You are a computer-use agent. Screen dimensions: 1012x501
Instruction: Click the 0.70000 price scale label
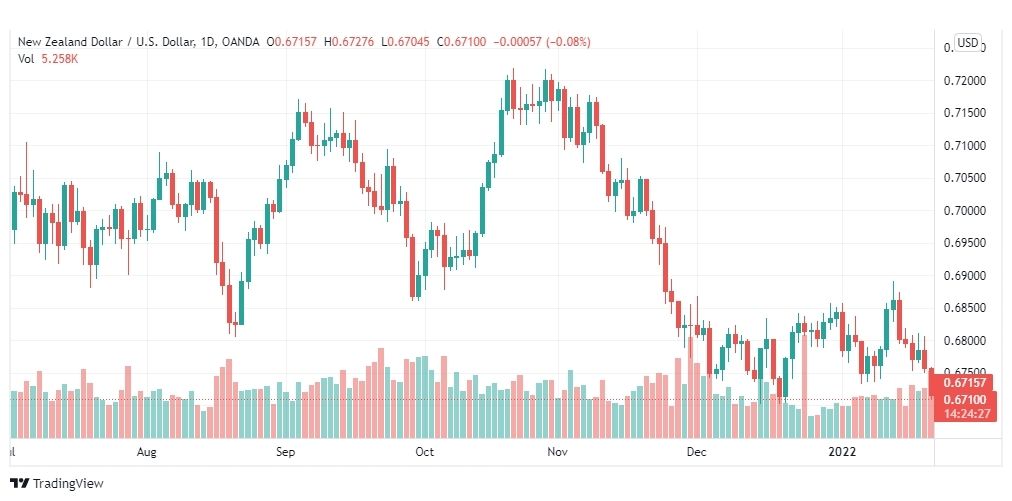point(965,211)
